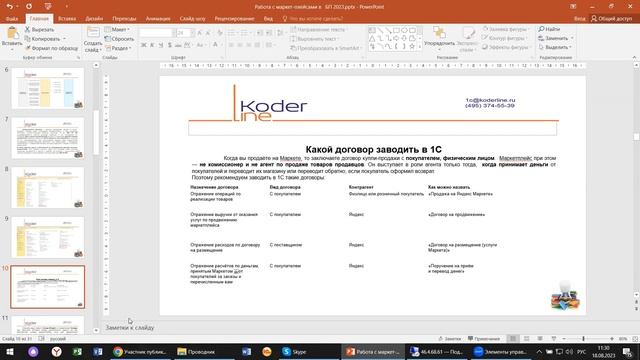The image size is (640, 360).
Task: Click the Общий доступ share button
Action: [611, 19]
